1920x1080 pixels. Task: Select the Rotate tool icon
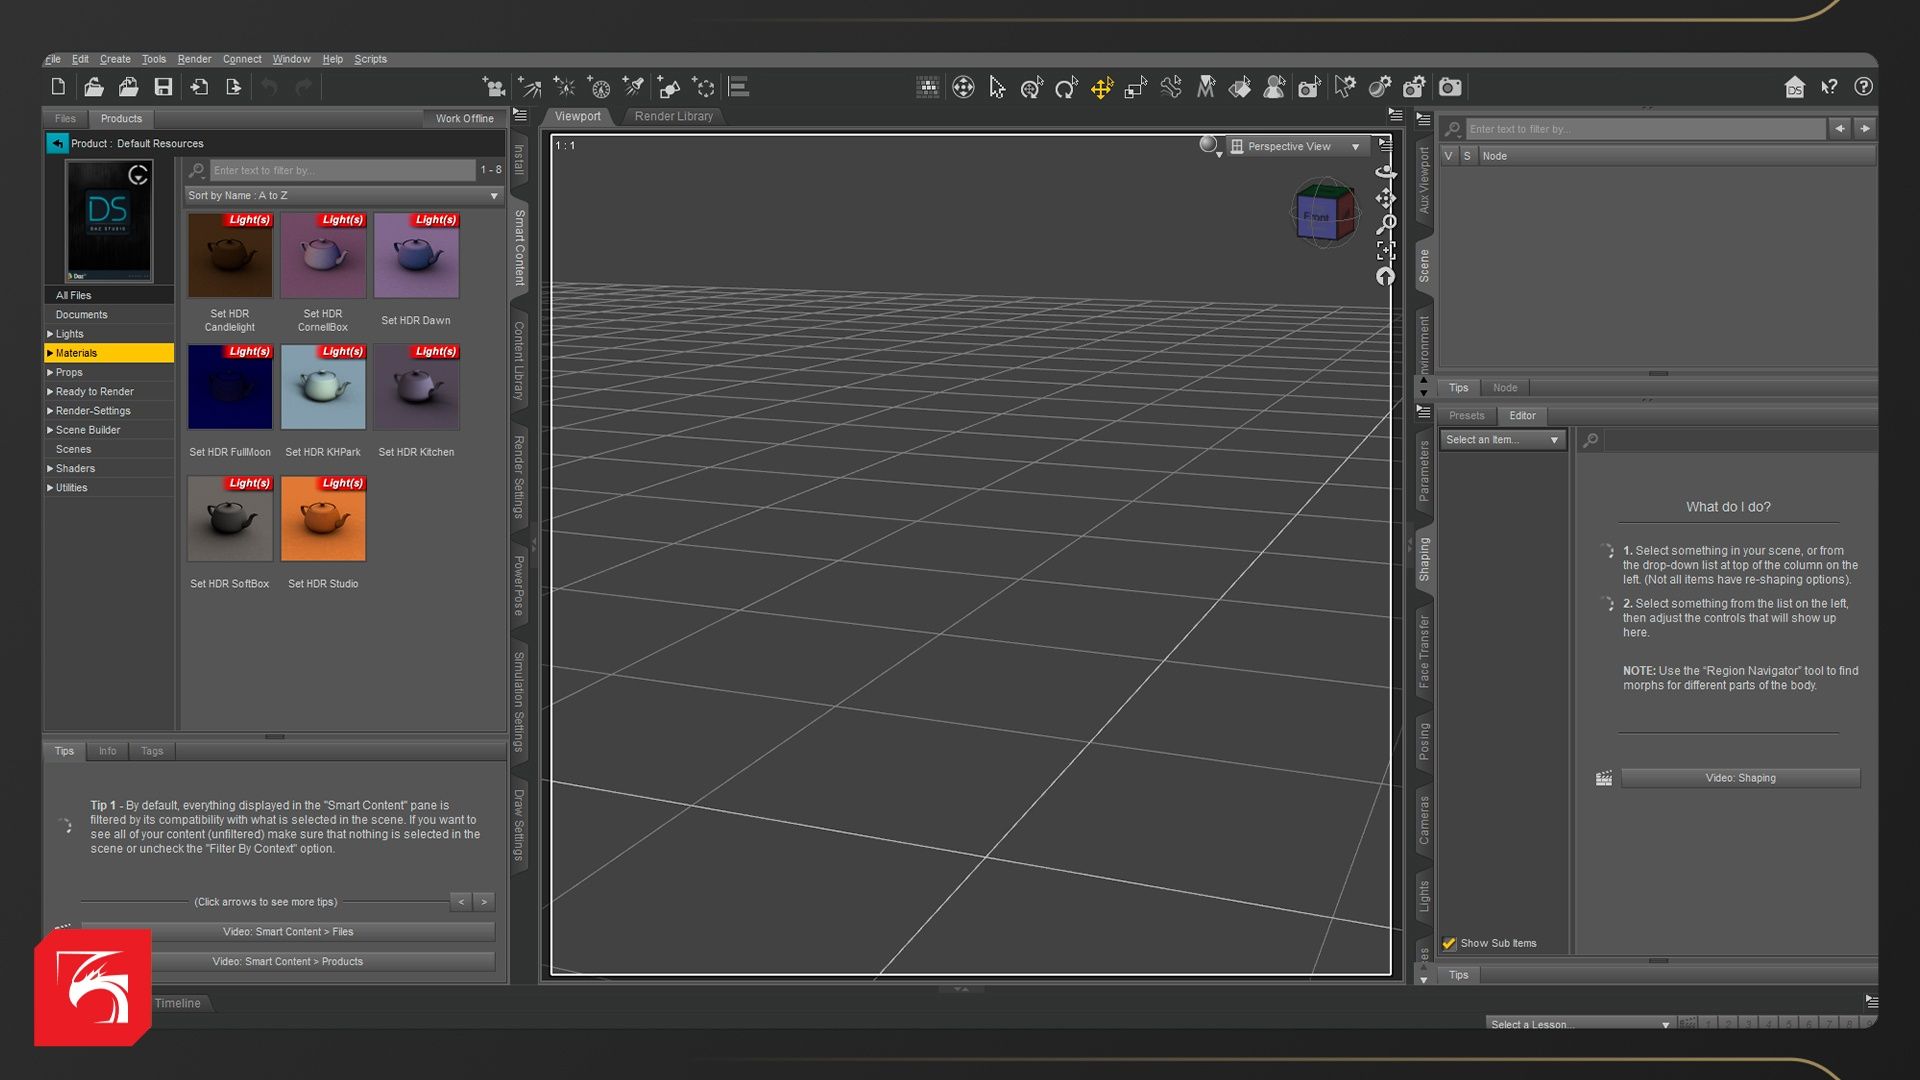(x=1066, y=88)
